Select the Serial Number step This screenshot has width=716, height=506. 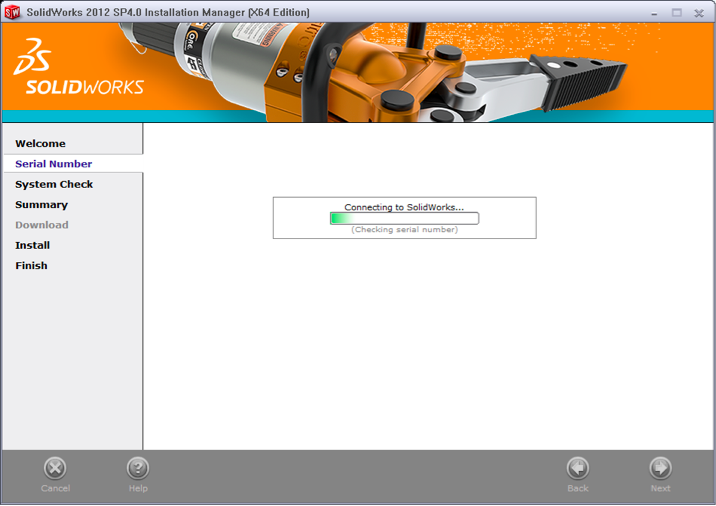pos(53,164)
